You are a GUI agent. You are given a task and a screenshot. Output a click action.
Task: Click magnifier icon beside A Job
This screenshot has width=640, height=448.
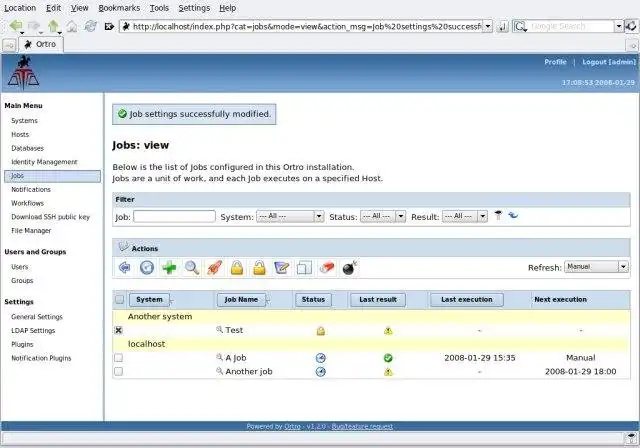click(219, 357)
